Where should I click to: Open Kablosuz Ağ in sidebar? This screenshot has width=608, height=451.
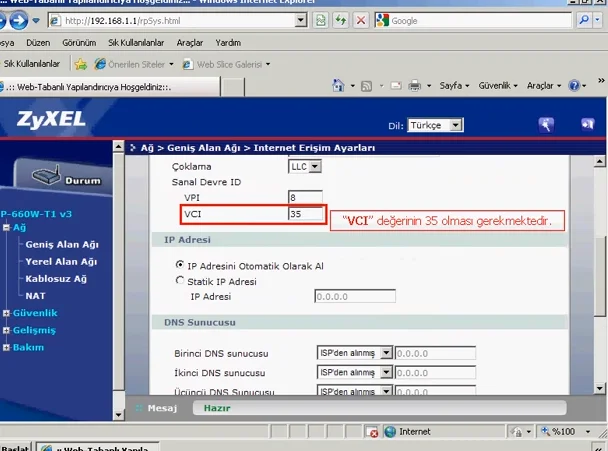click(56, 279)
